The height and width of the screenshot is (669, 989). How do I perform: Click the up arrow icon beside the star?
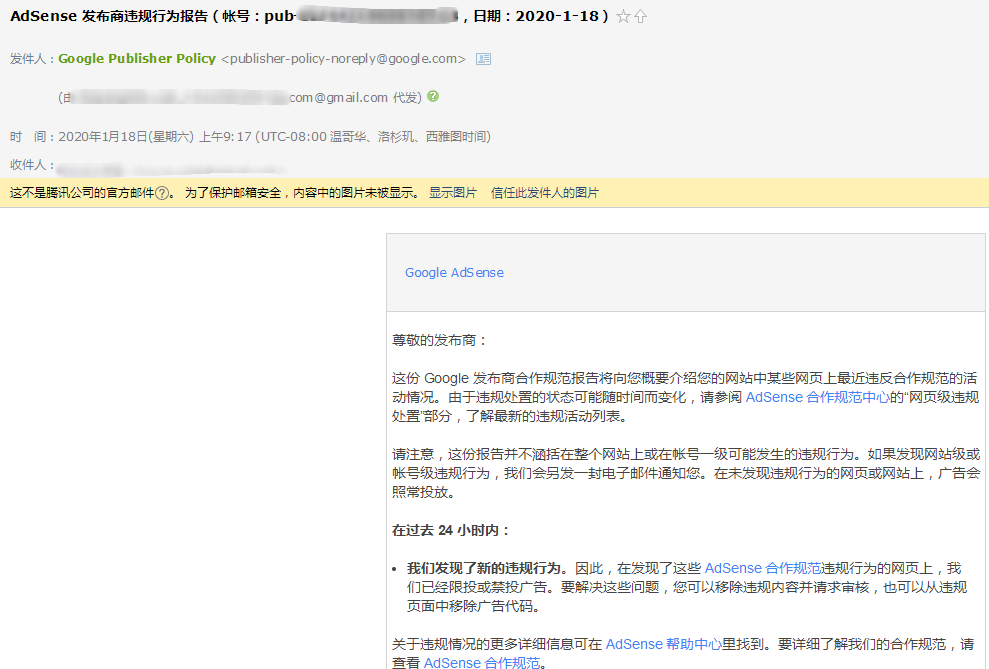(x=640, y=16)
